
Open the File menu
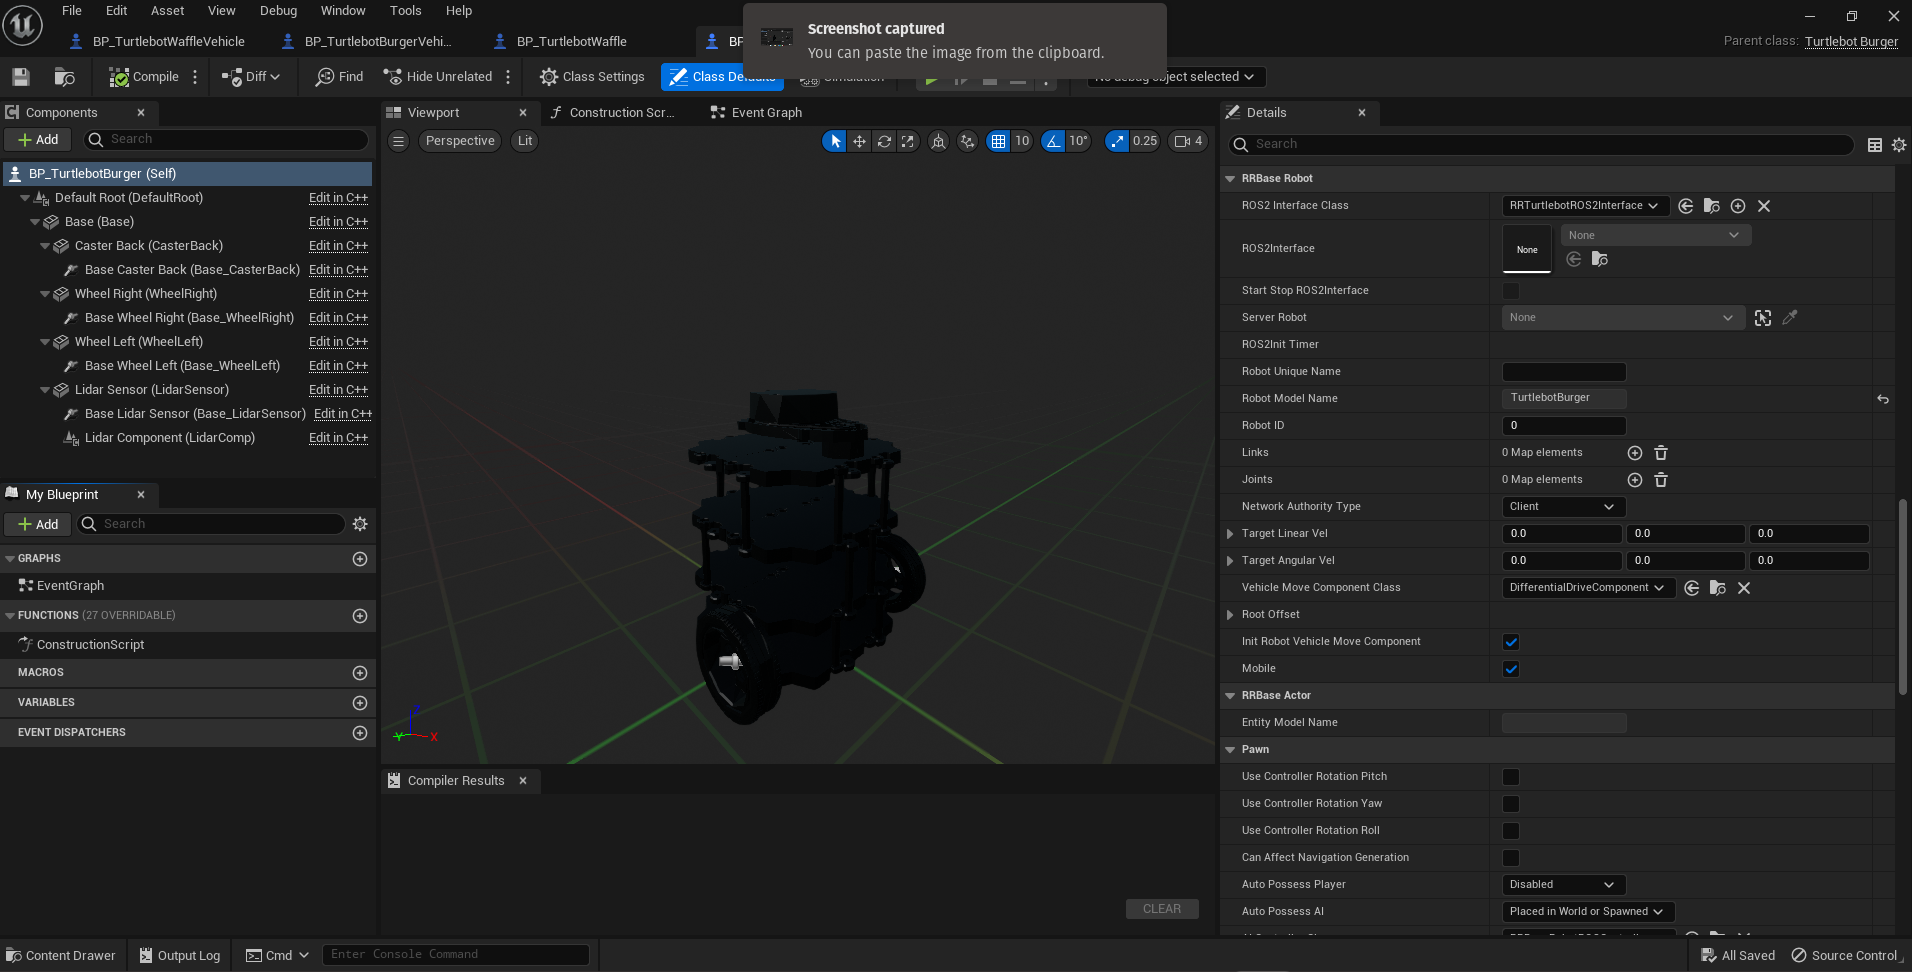[72, 11]
